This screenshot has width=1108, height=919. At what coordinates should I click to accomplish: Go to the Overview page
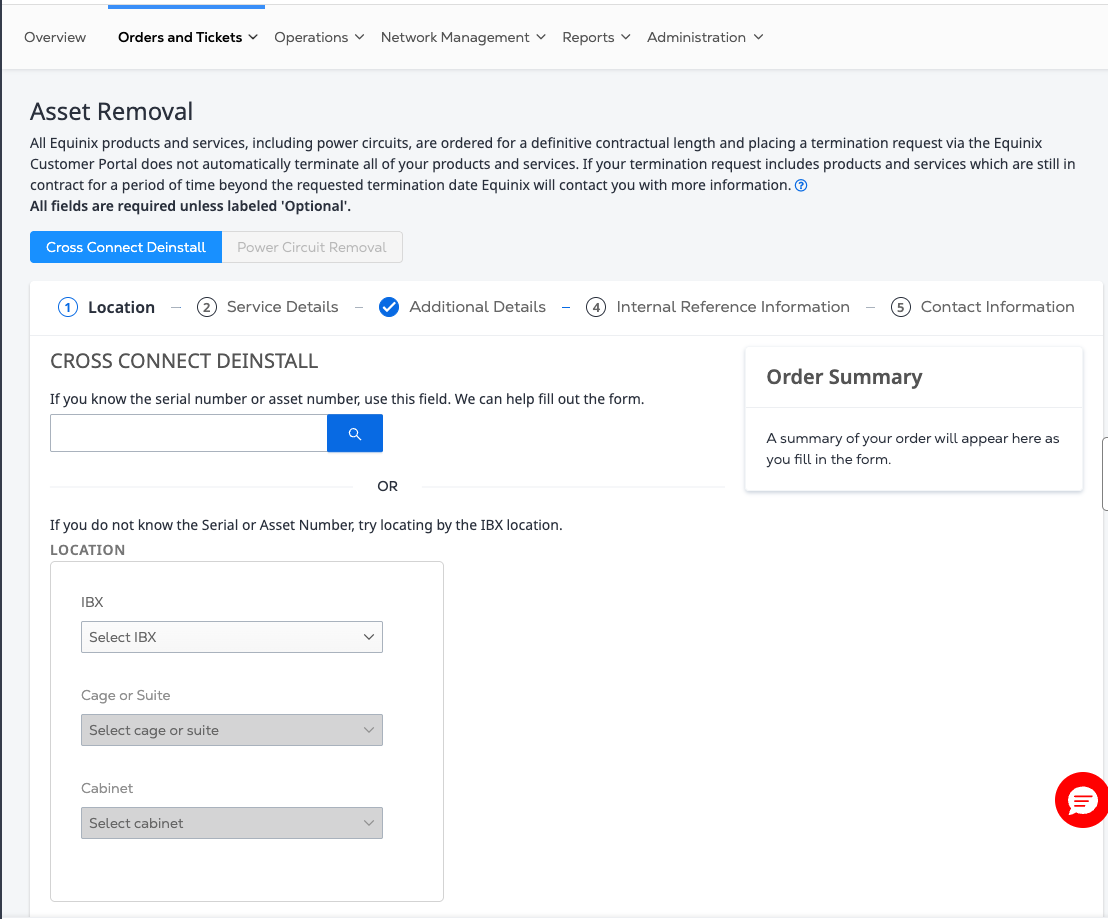55,37
